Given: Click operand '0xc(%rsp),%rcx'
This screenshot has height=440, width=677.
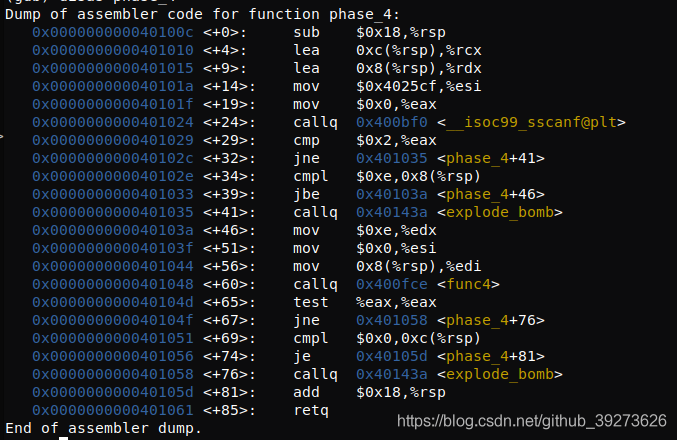Looking at the screenshot, I should click(418, 51).
